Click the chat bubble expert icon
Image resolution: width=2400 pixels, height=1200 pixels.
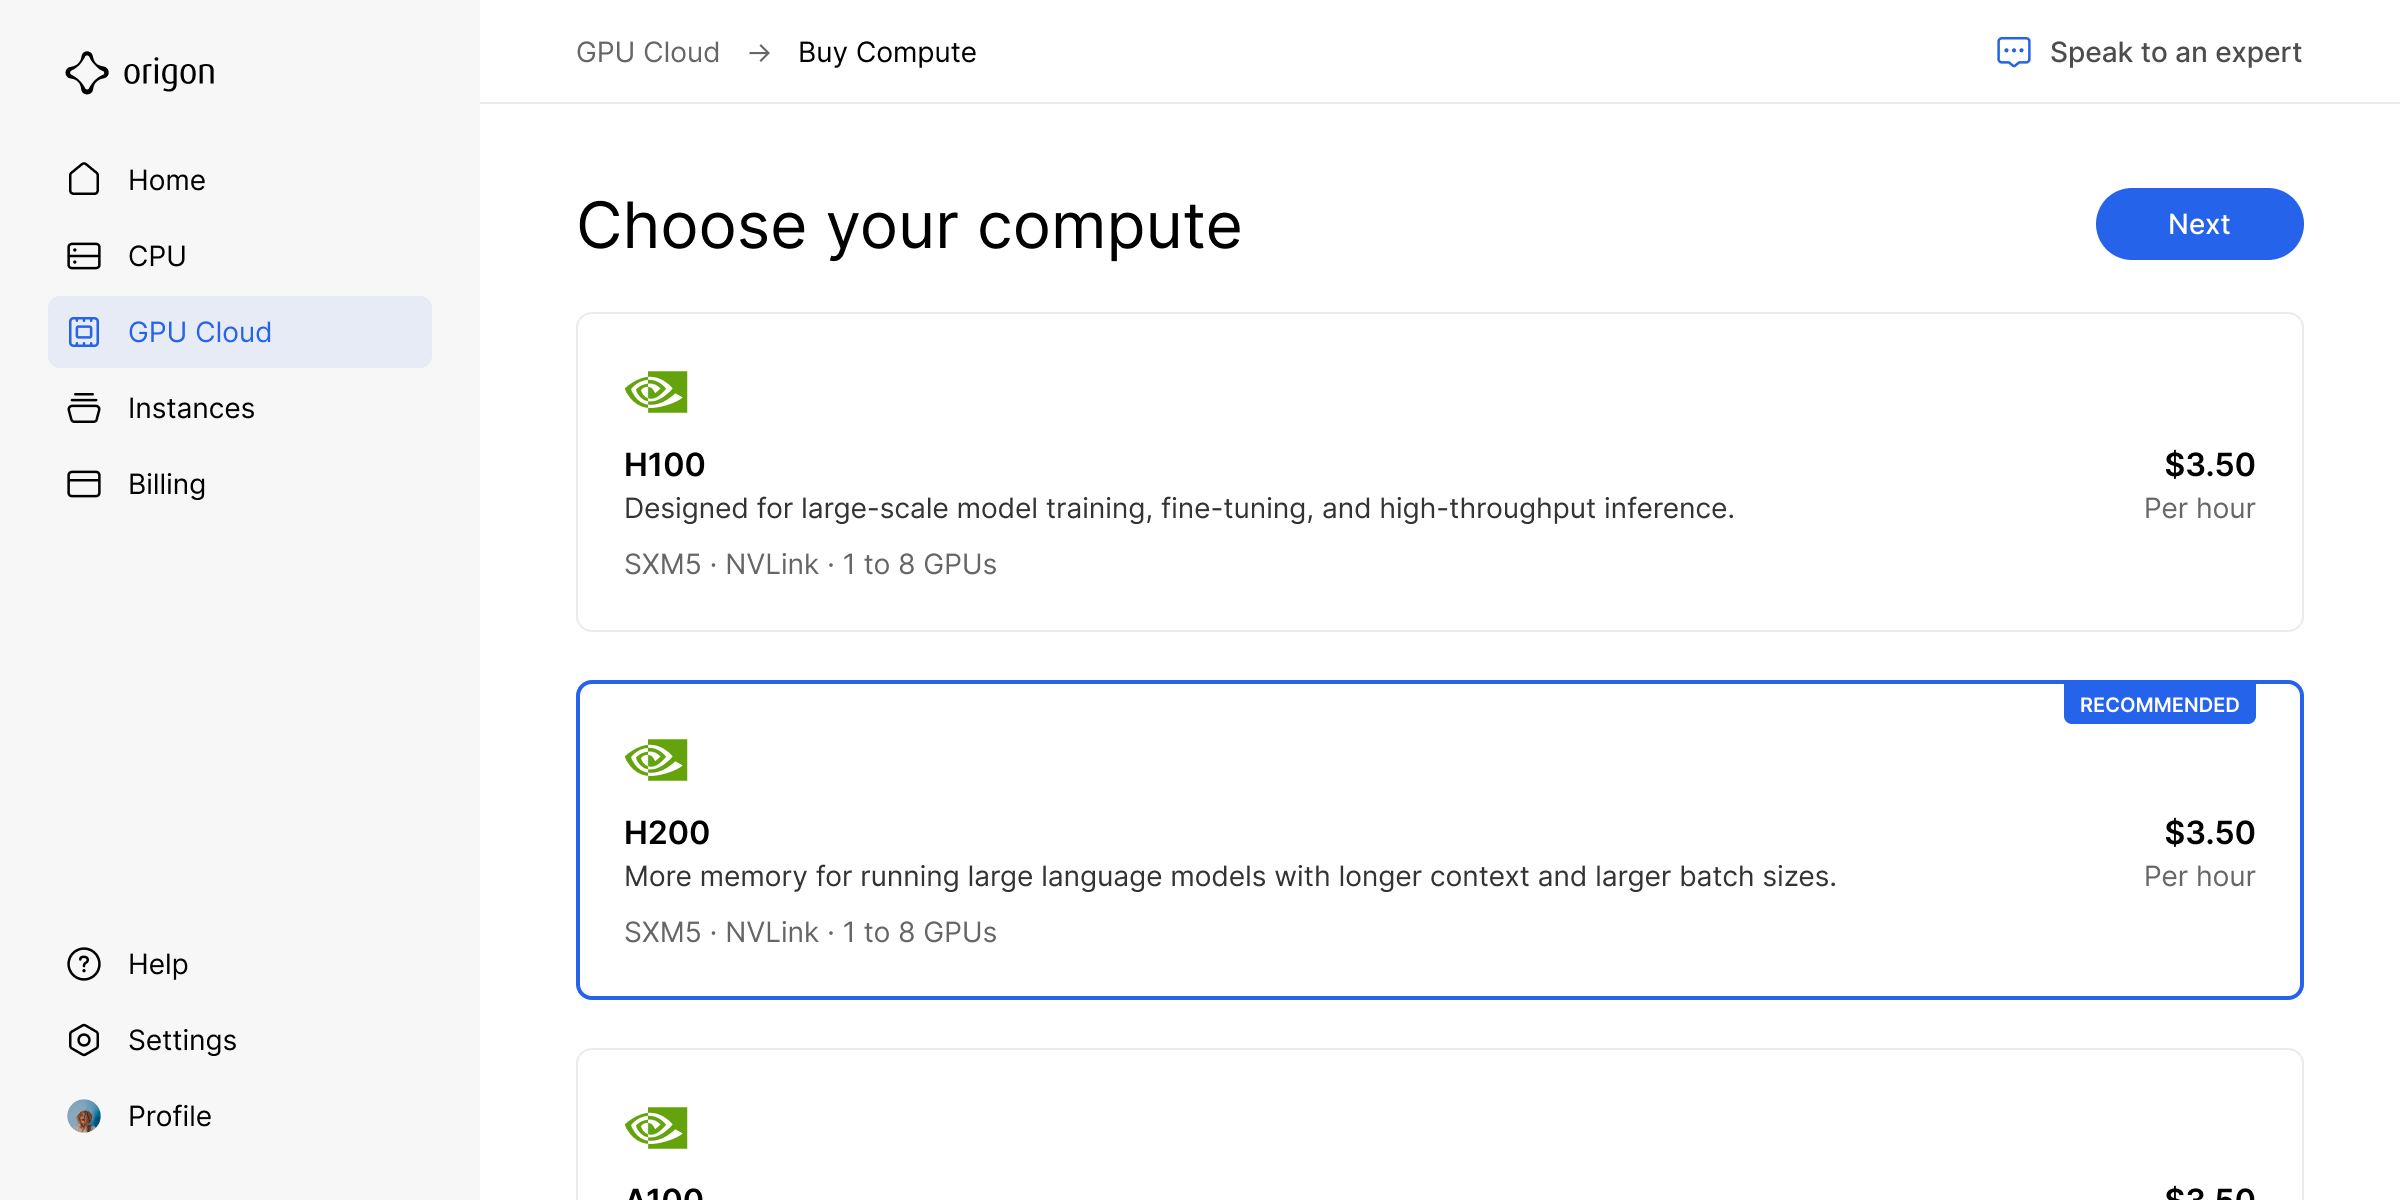[x=2014, y=52]
